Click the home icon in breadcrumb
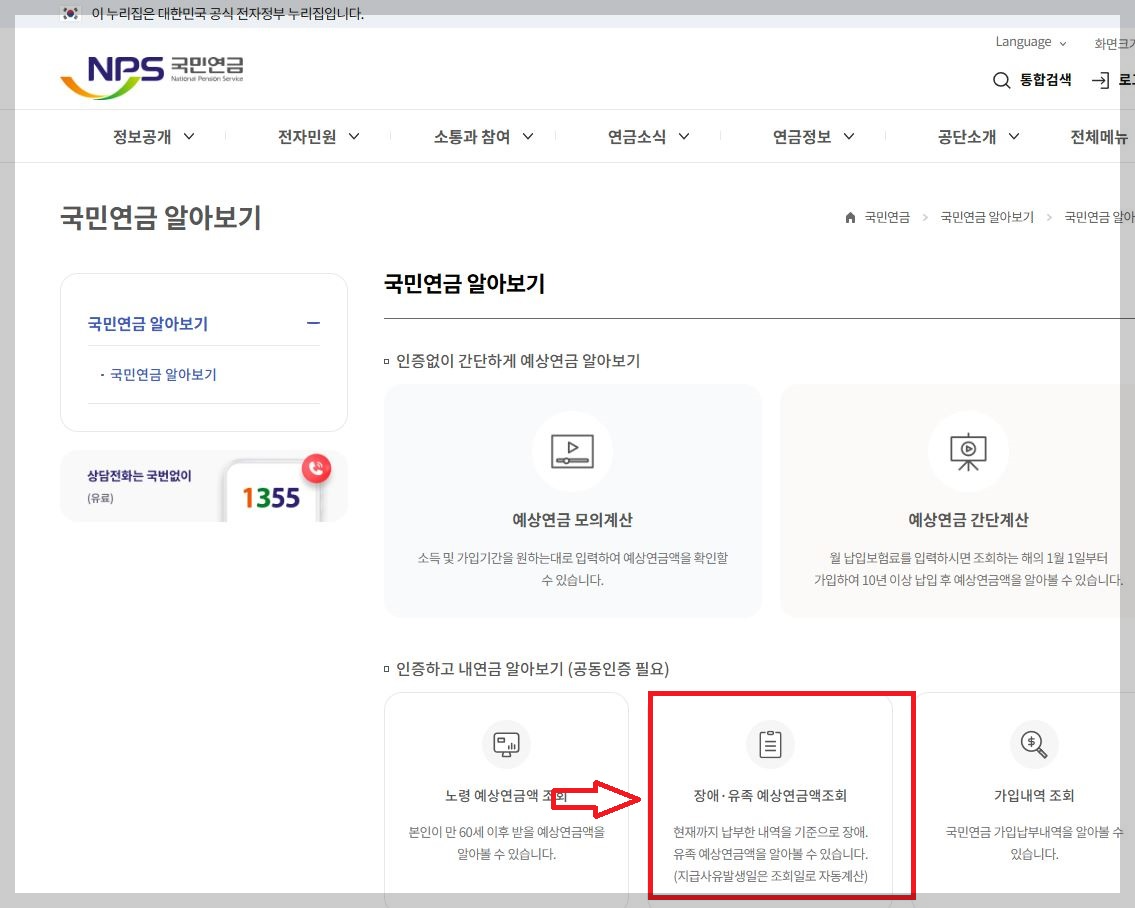1135x908 pixels. (x=850, y=217)
